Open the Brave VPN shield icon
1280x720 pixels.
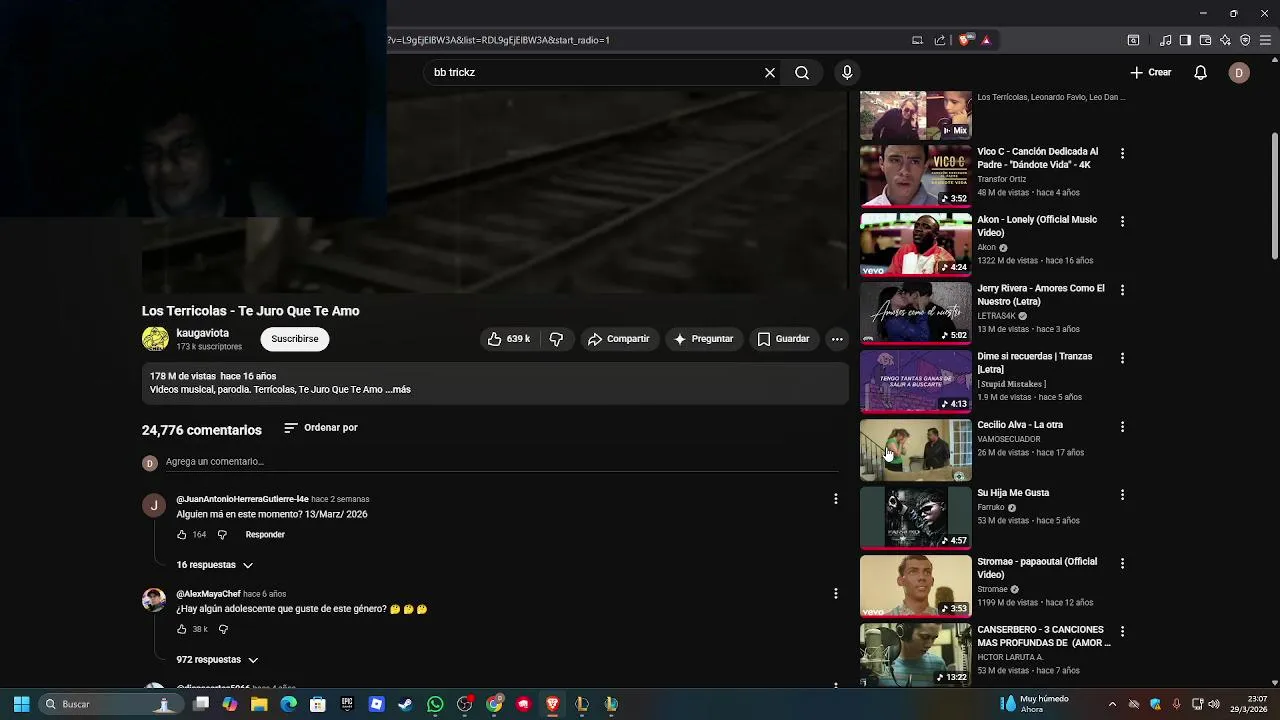(1245, 40)
